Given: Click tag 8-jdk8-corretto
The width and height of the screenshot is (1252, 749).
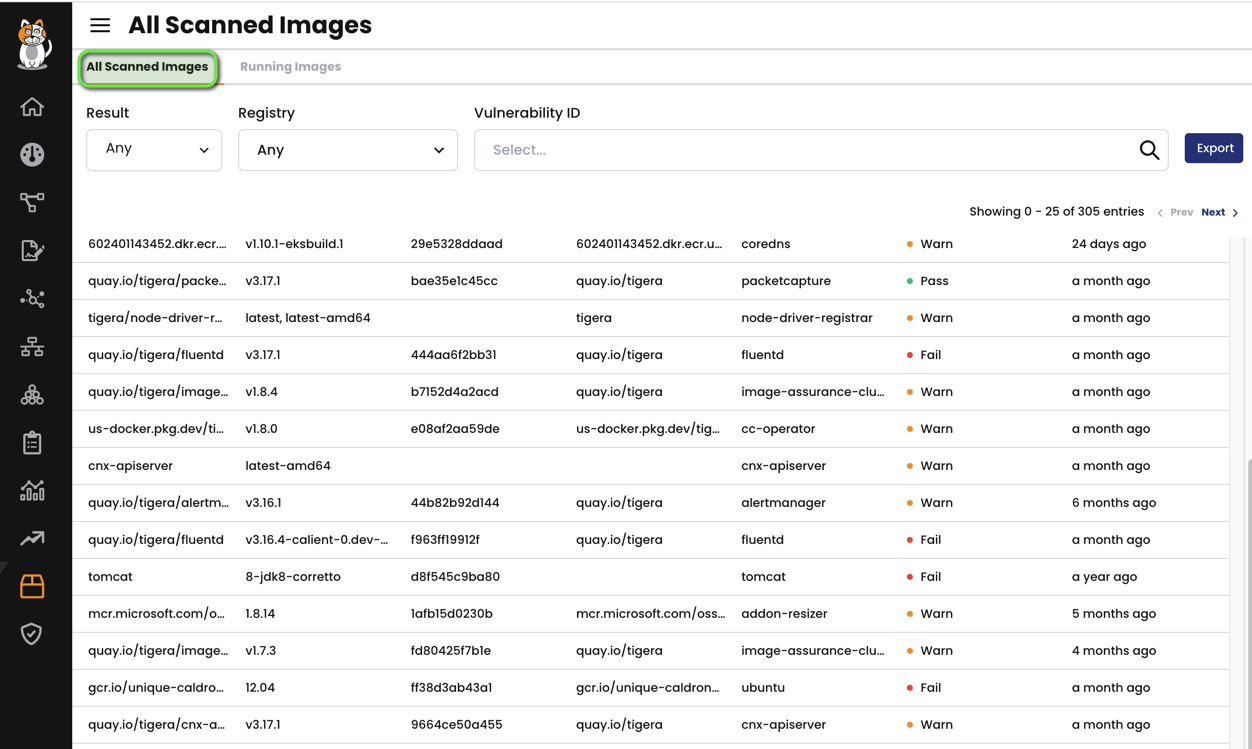Looking at the screenshot, I should click(293, 577).
